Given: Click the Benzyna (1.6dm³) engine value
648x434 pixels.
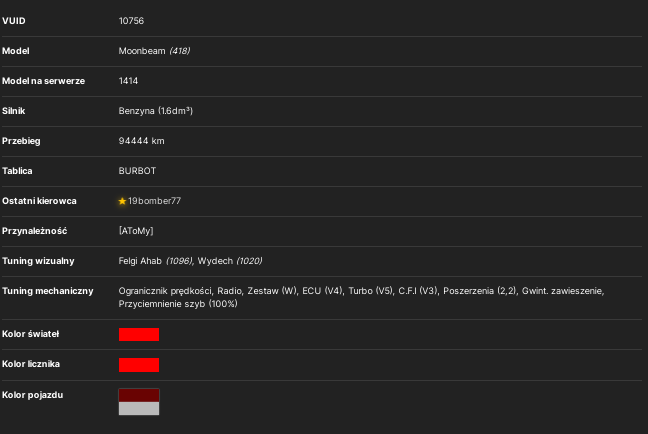Looking at the screenshot, I should pyautogui.click(x=156, y=111).
